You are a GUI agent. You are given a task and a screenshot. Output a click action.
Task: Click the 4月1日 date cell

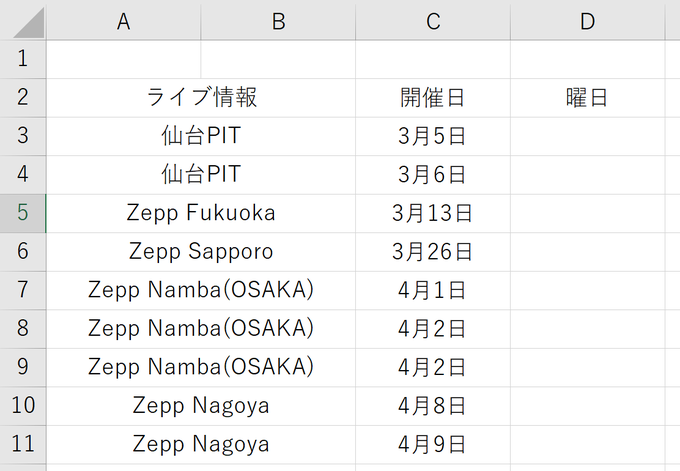tap(432, 290)
